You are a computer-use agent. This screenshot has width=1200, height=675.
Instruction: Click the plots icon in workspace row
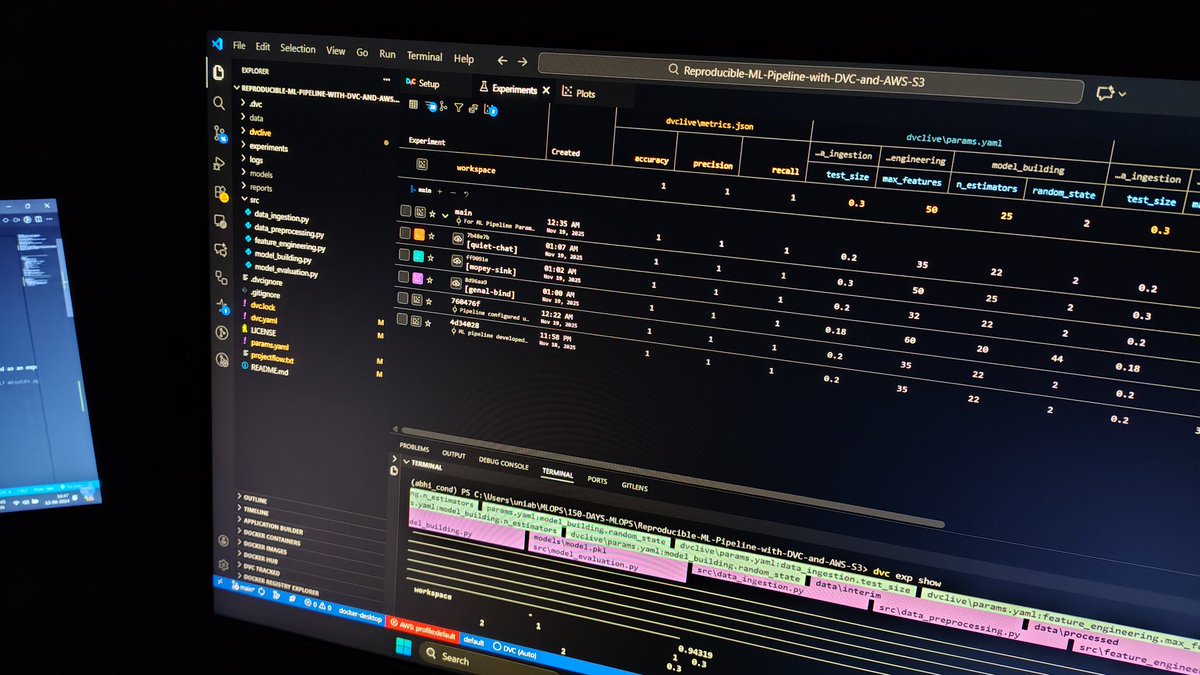tap(422, 165)
